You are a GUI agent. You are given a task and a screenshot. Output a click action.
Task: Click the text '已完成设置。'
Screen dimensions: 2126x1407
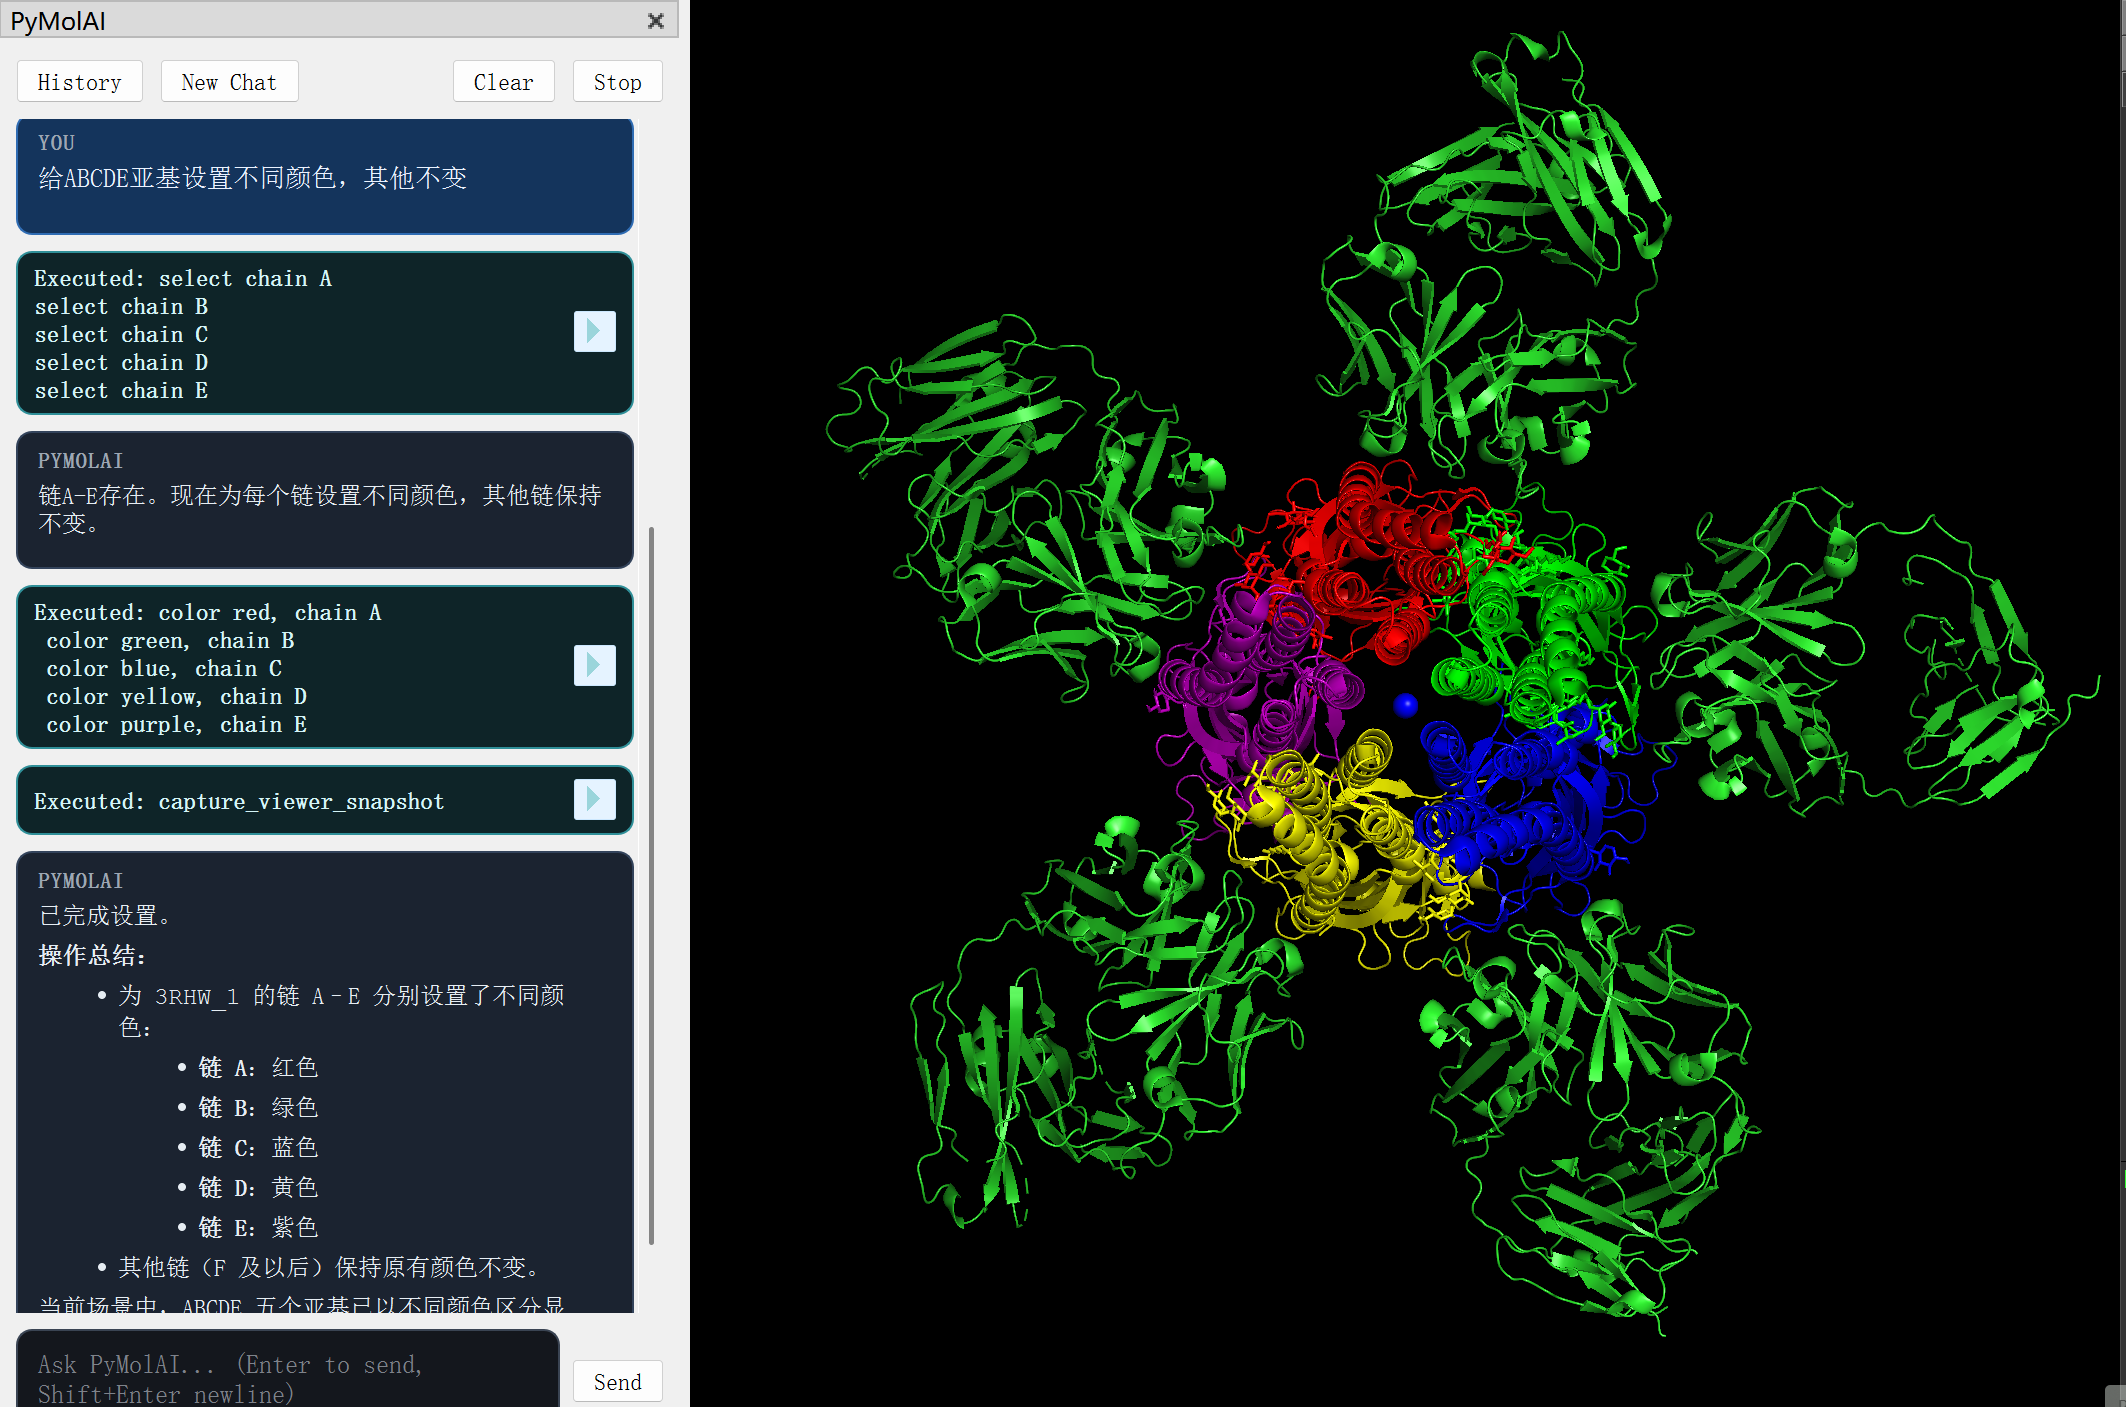click(x=105, y=915)
